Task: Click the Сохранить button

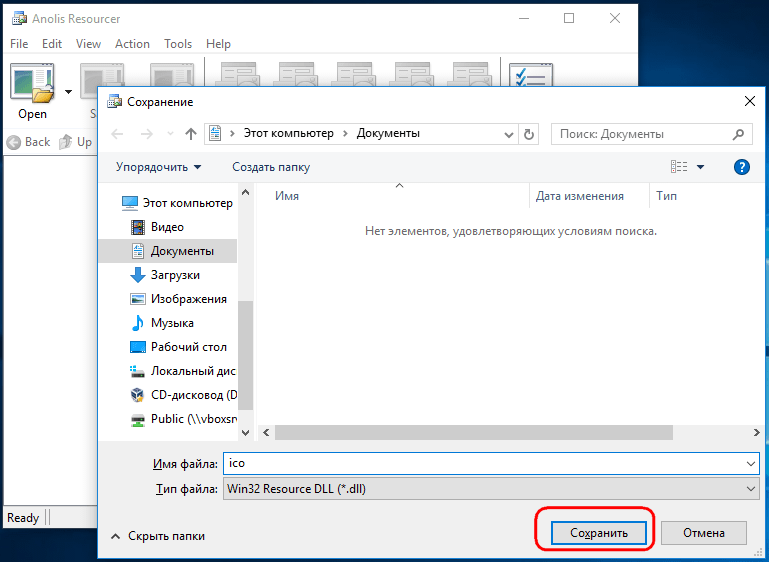Action: click(598, 533)
